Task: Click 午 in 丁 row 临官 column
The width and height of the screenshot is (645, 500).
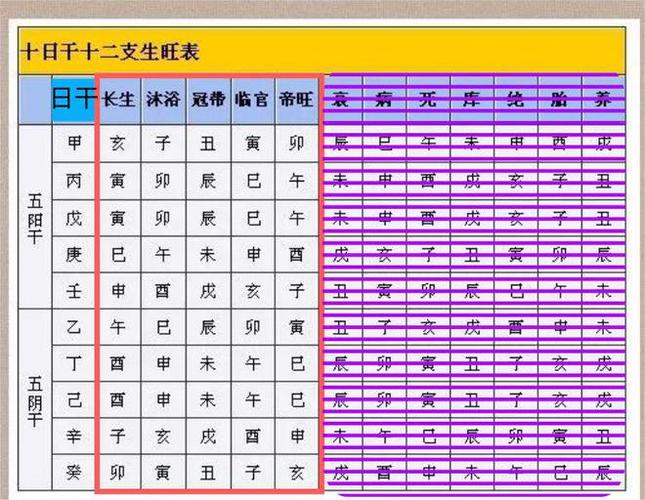Action: click(x=253, y=363)
